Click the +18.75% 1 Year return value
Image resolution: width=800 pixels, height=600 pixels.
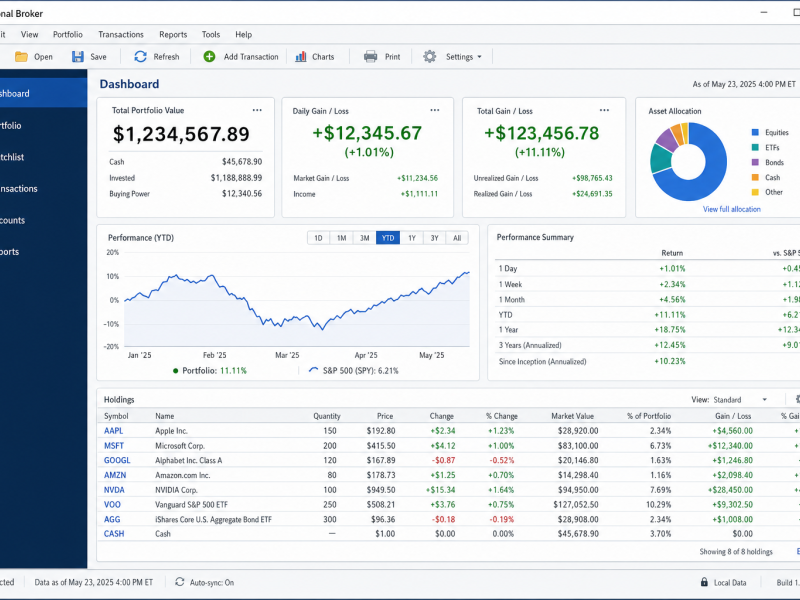click(x=670, y=330)
